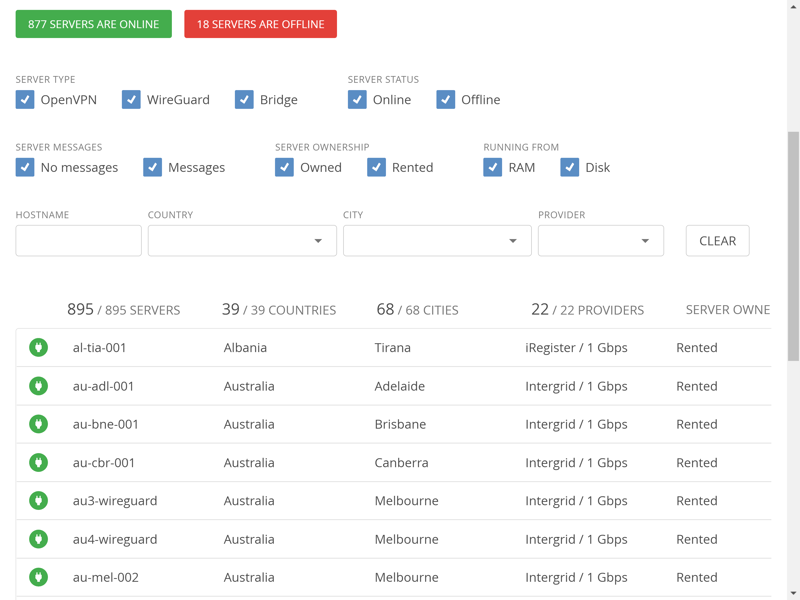Click the online plug icon for au-adl-001
The width and height of the screenshot is (800, 600).
coord(38,386)
